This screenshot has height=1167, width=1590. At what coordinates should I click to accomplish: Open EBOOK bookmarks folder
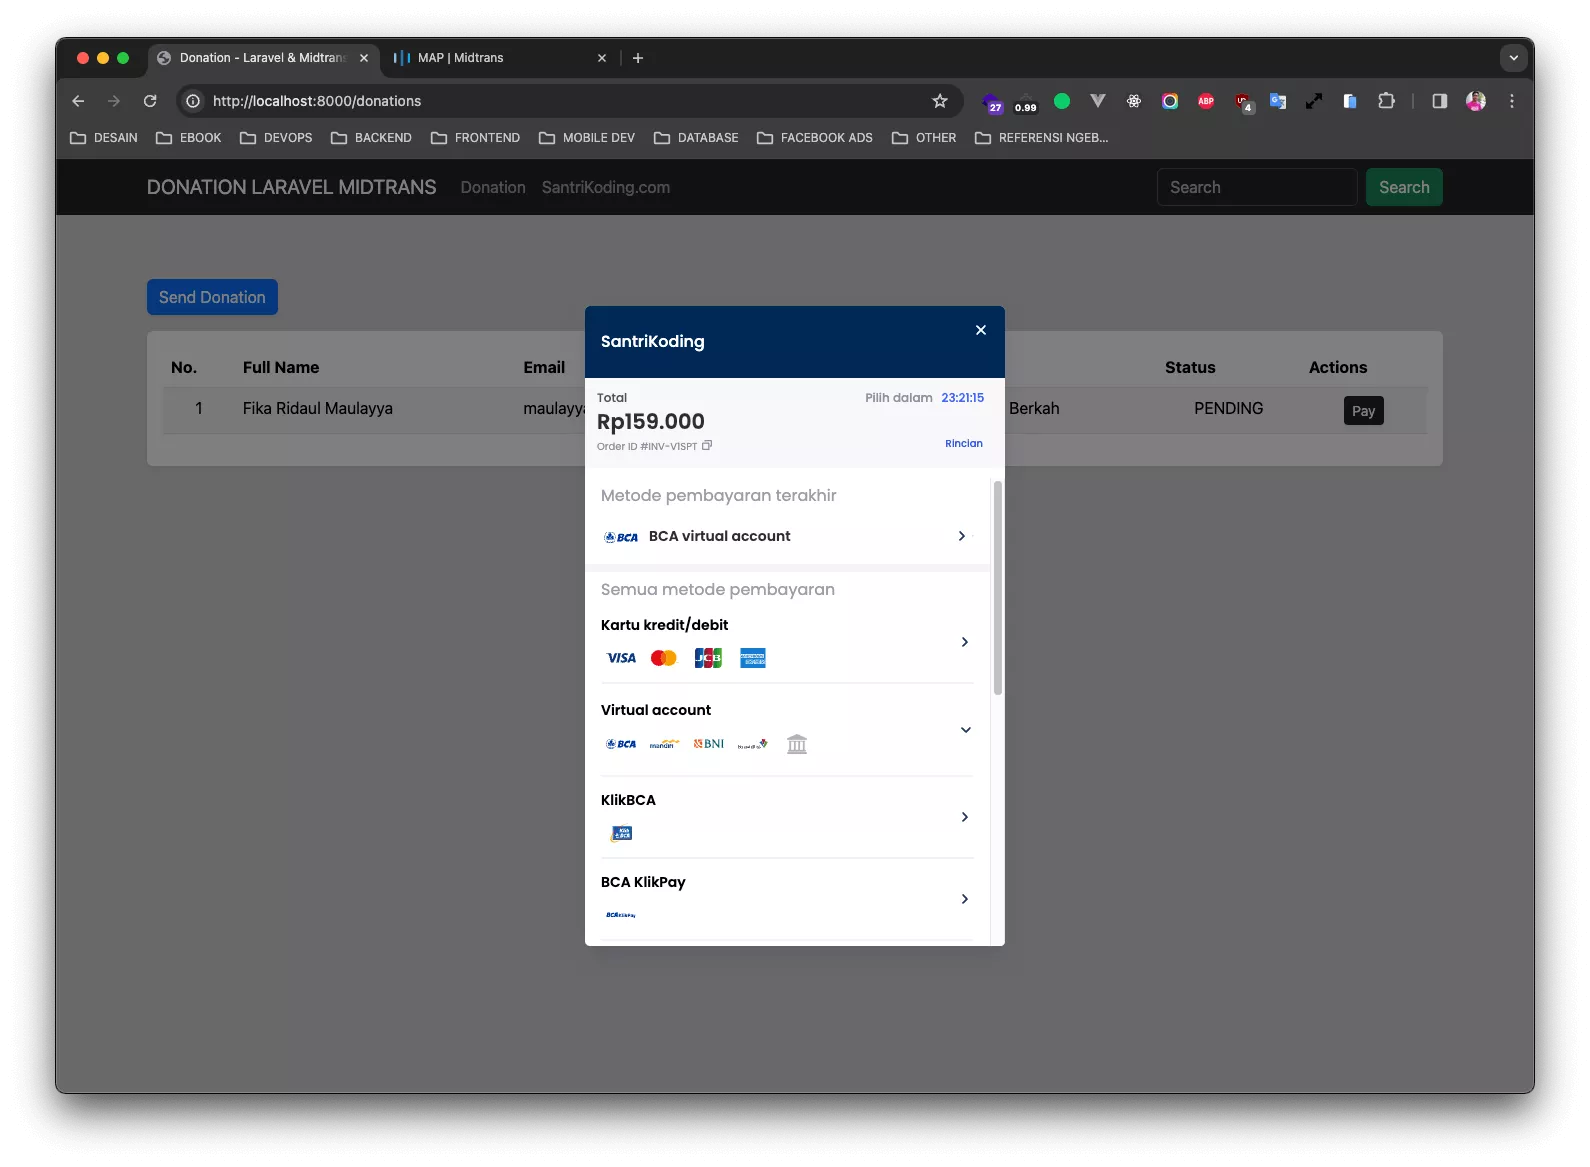pos(189,138)
